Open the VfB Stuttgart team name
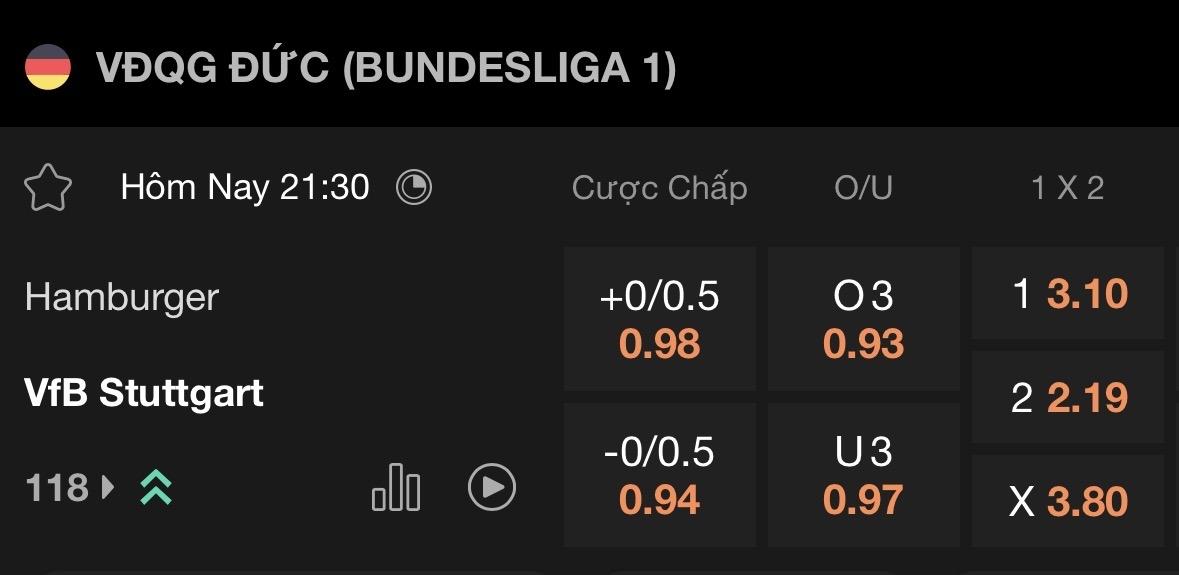 click(x=144, y=392)
